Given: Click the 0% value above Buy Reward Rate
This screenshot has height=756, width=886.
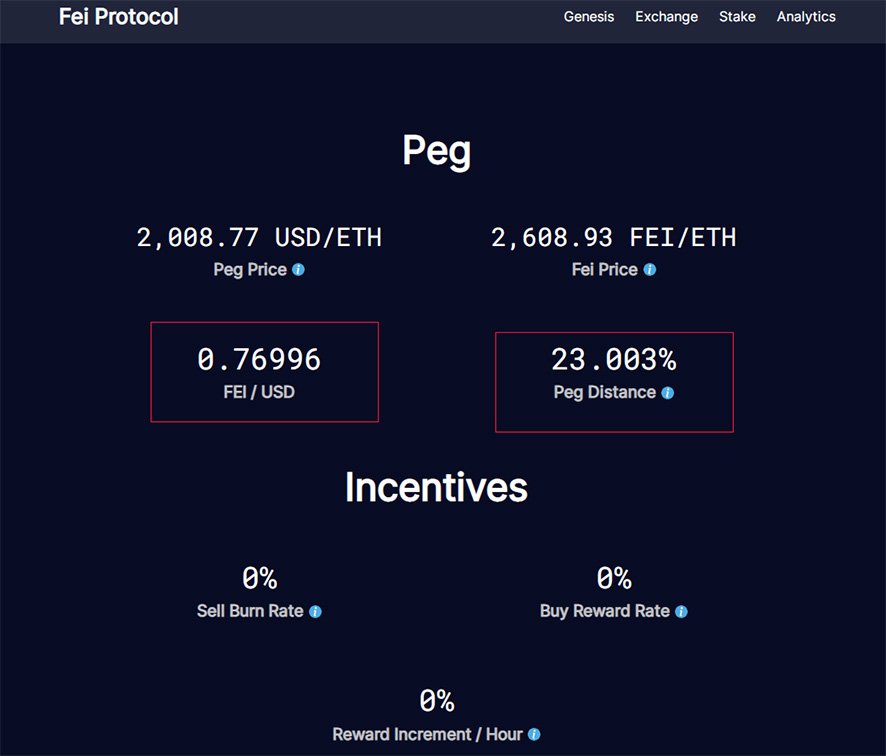Looking at the screenshot, I should pyautogui.click(x=613, y=578).
